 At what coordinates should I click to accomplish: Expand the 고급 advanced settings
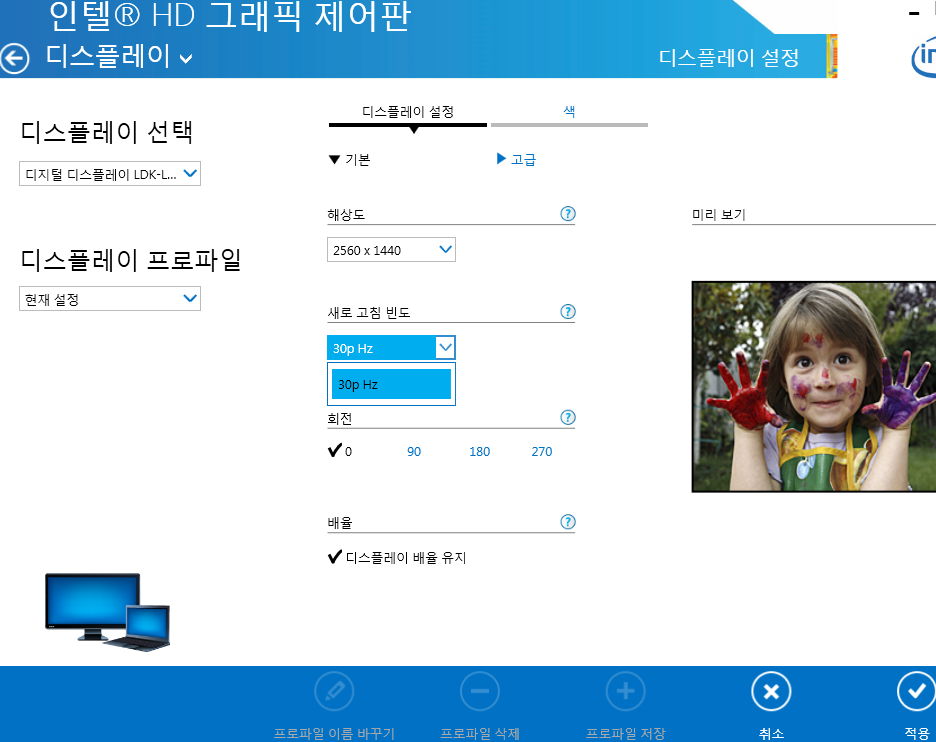[x=516, y=159]
